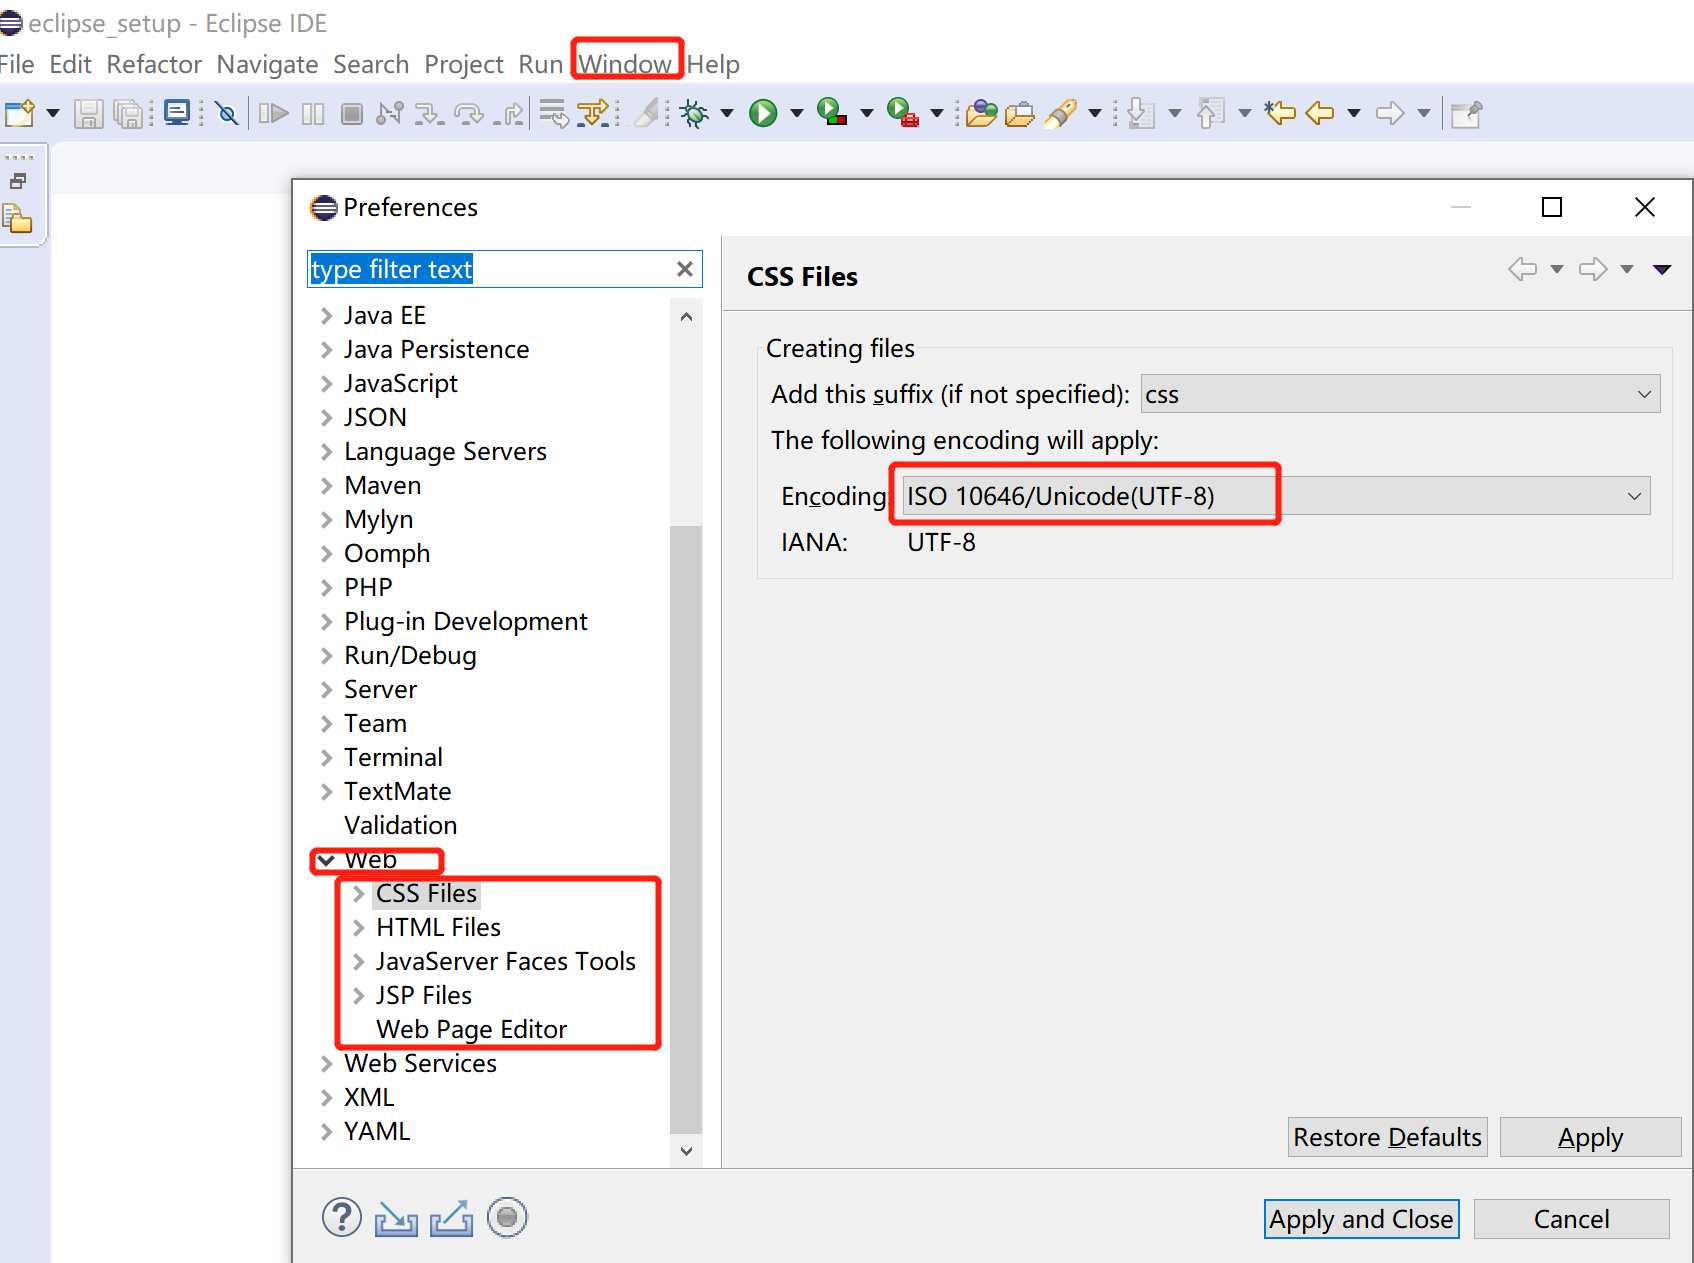Toggle Skip All Breakpoints icon
The height and width of the screenshot is (1263, 1694).
click(227, 113)
